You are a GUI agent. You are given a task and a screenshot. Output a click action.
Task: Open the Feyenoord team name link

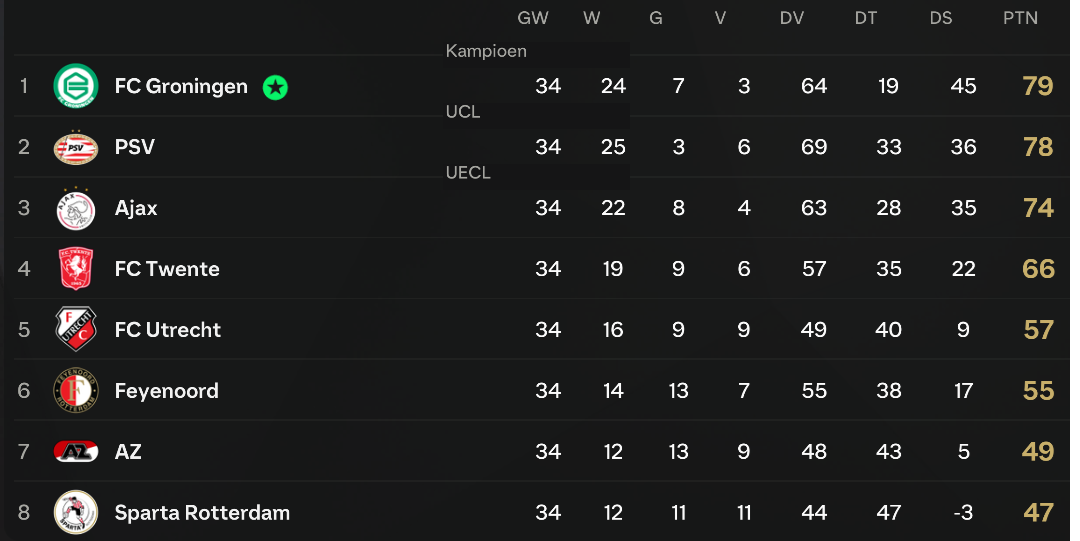pyautogui.click(x=166, y=391)
